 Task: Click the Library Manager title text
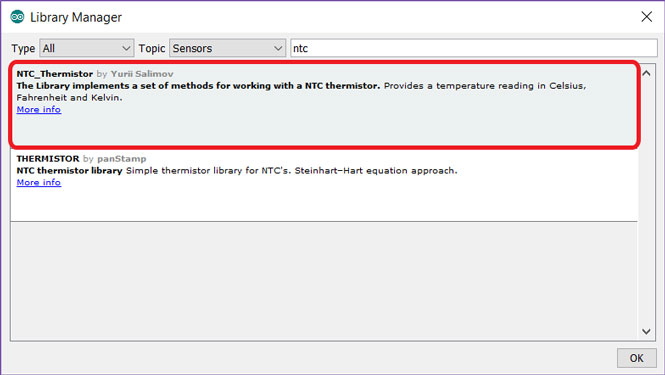coord(76,17)
